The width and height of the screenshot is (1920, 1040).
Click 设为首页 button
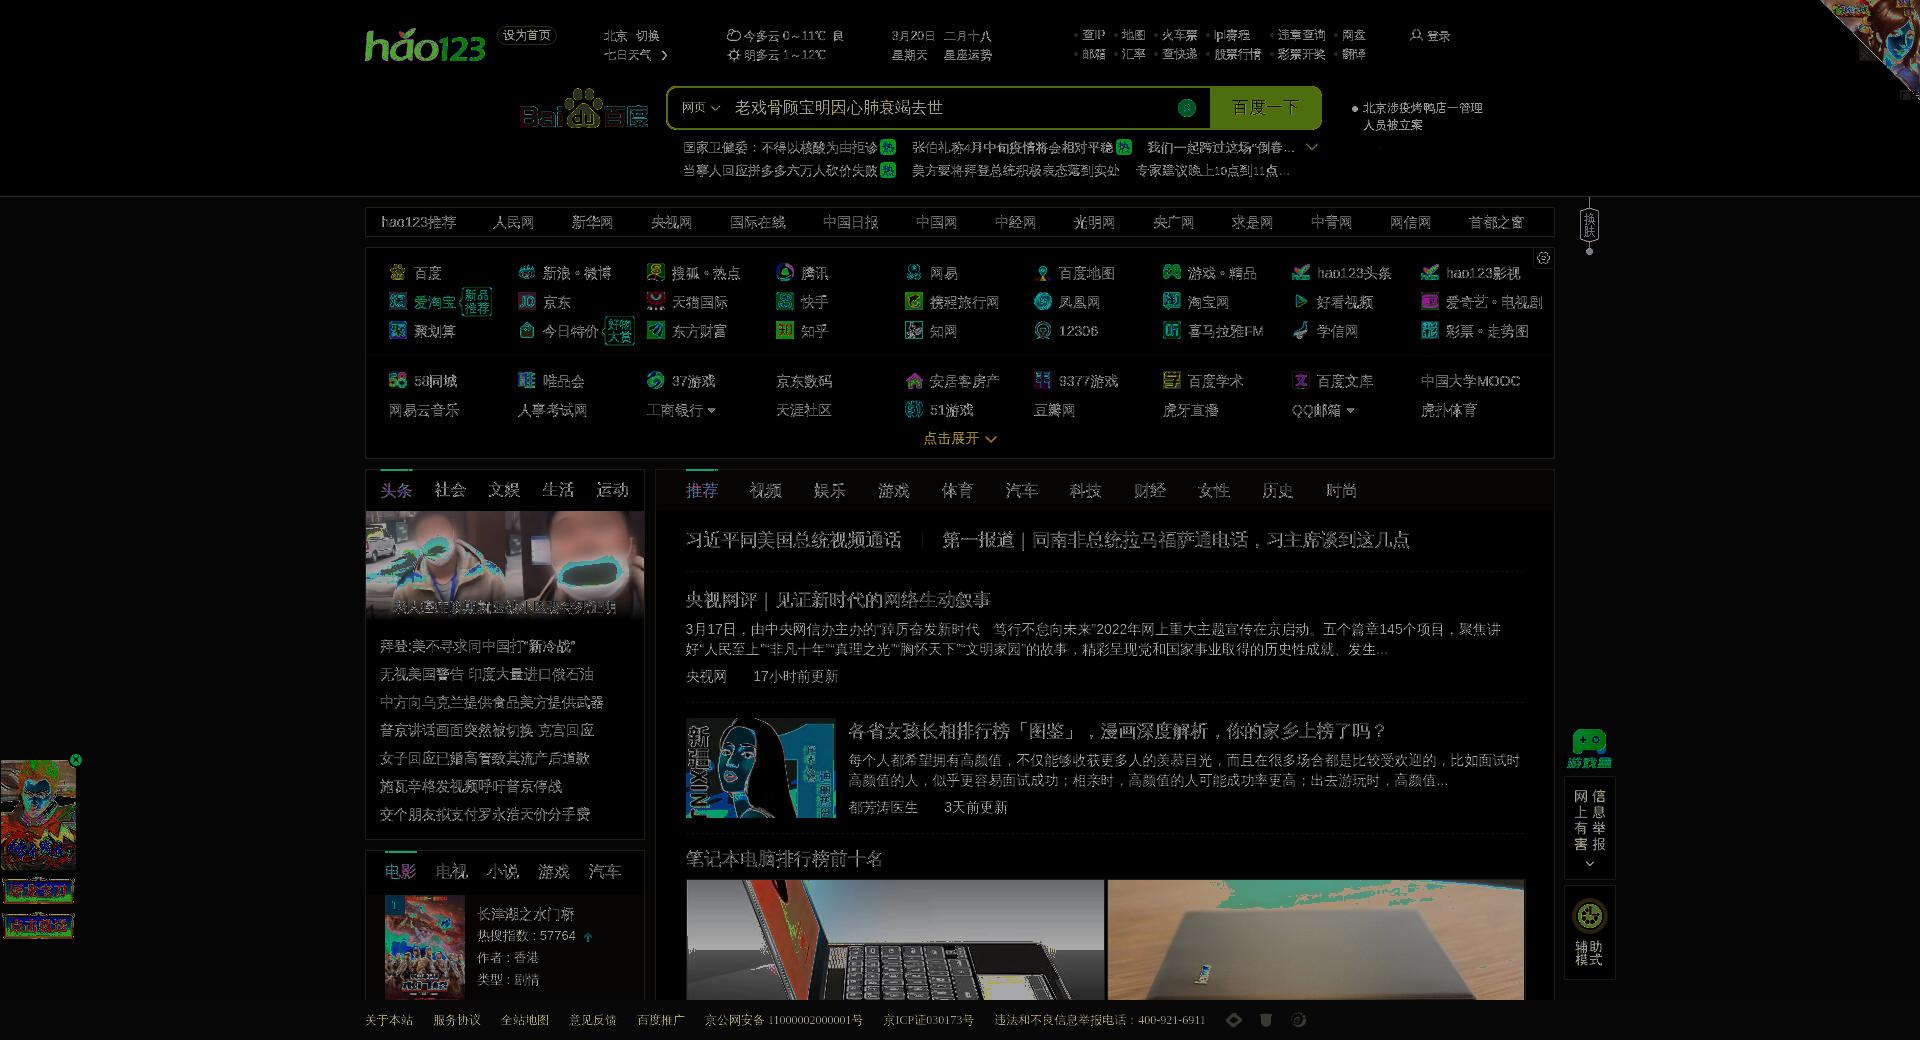527,35
